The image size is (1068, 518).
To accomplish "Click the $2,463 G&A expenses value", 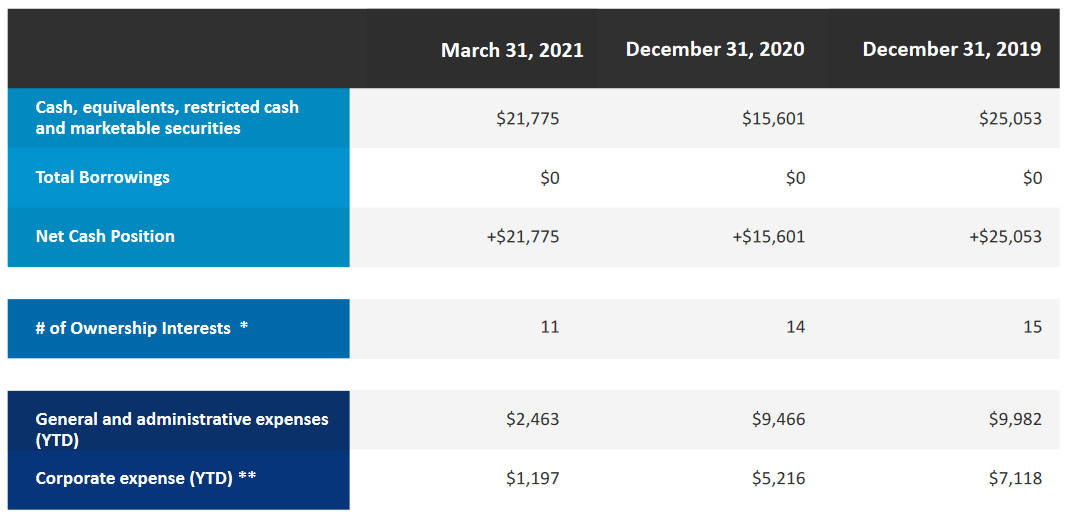I will [x=532, y=419].
